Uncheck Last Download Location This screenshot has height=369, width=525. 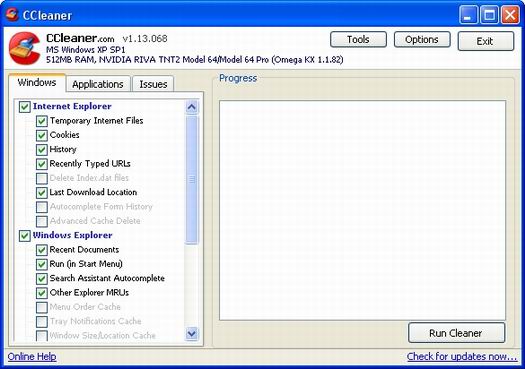point(42,193)
